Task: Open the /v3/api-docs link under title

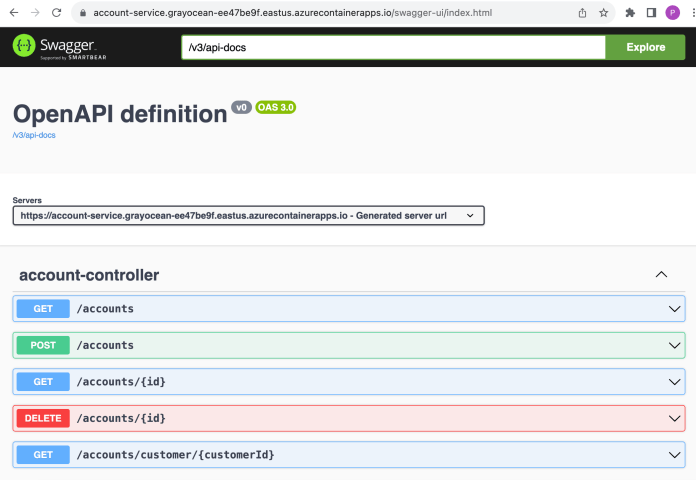Action: 34,135
